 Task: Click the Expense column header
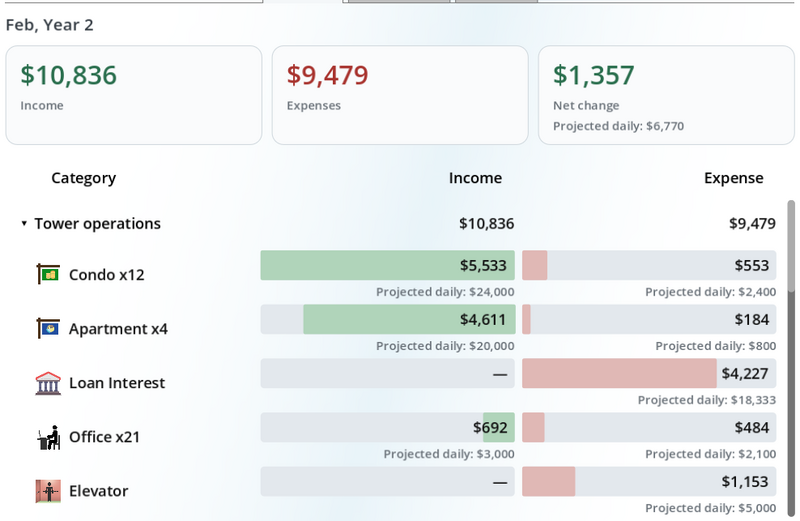[734, 178]
